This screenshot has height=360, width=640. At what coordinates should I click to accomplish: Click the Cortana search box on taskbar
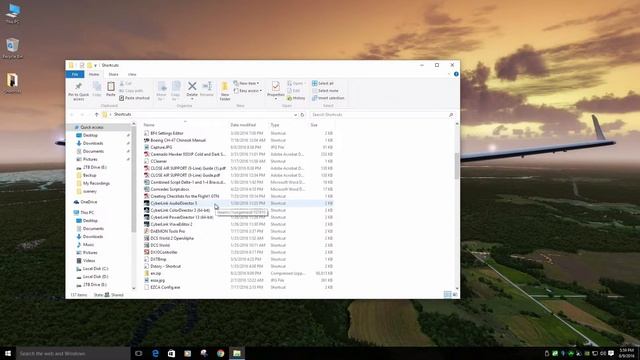click(x=73, y=353)
